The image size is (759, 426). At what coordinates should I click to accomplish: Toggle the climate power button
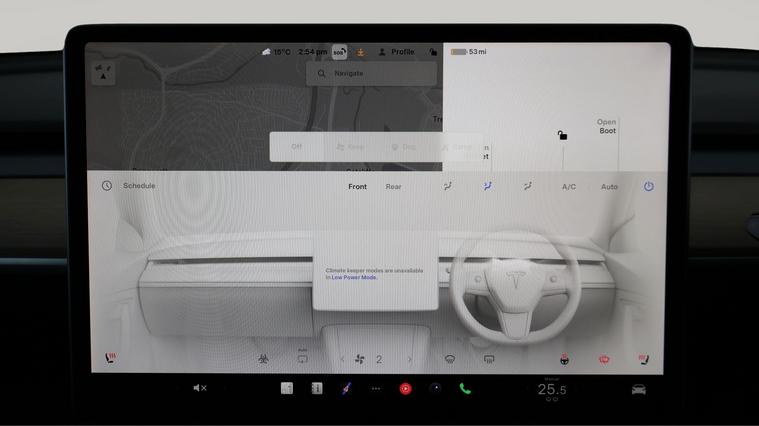pyautogui.click(x=648, y=186)
